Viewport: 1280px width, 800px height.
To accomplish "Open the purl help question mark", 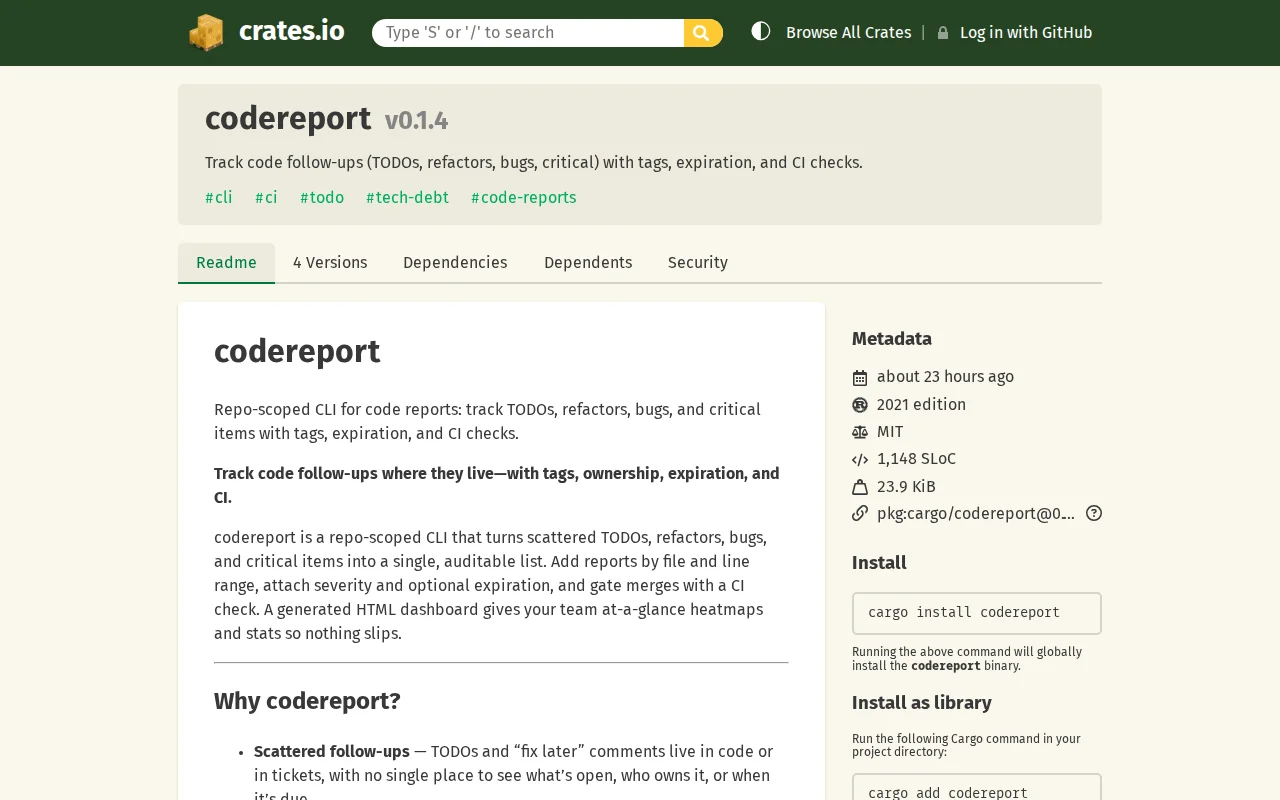I will [1094, 513].
